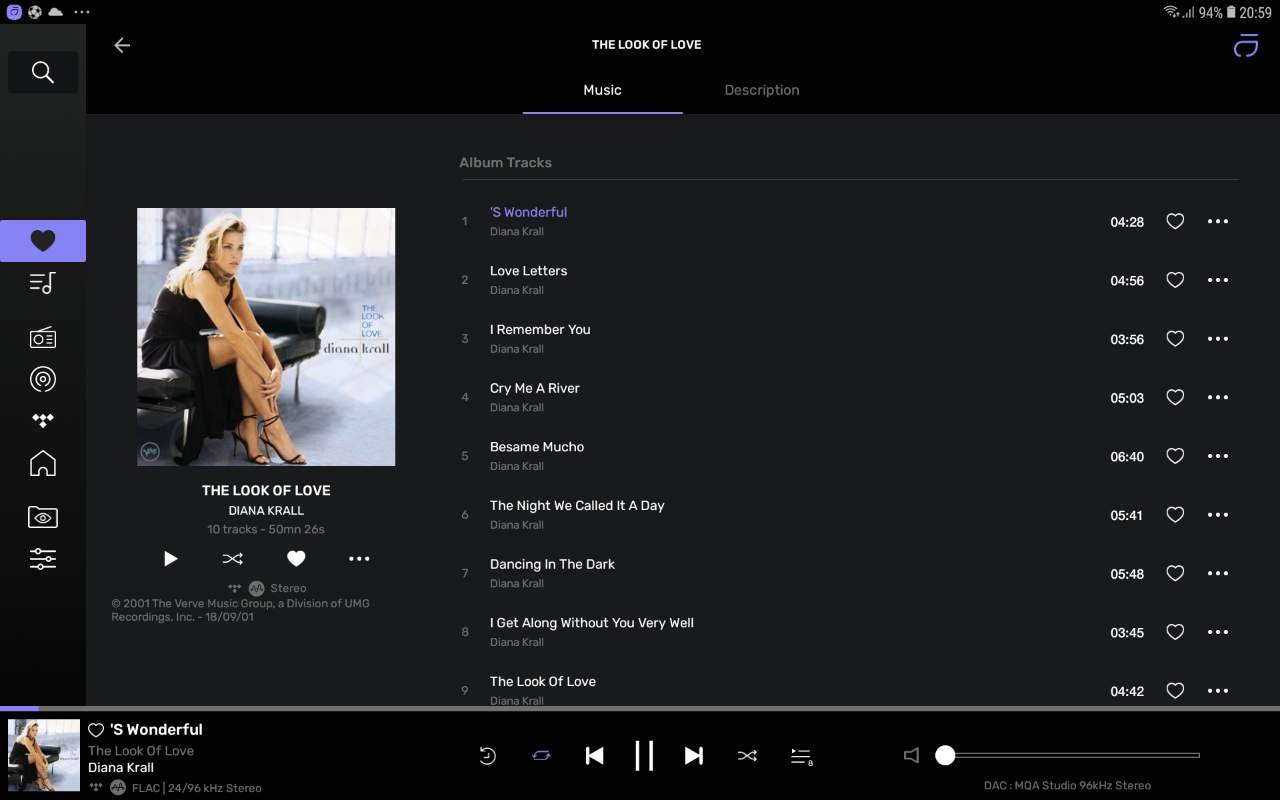Open the home icon in sidebar

pyautogui.click(x=42, y=463)
